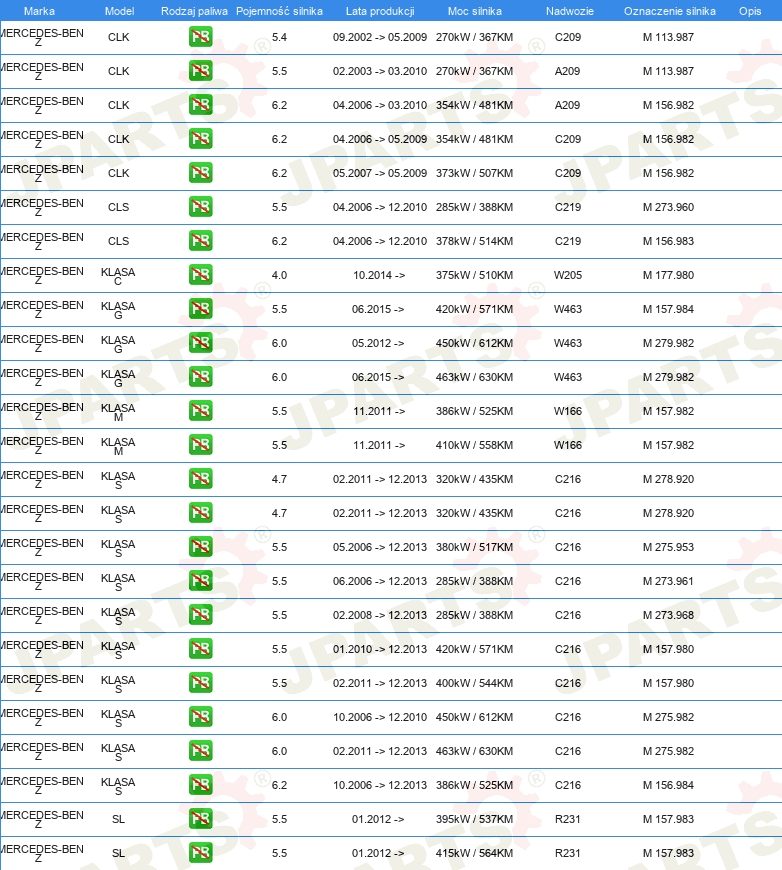Select the engine code M 275.953
The width and height of the screenshot is (782, 870).
click(668, 547)
